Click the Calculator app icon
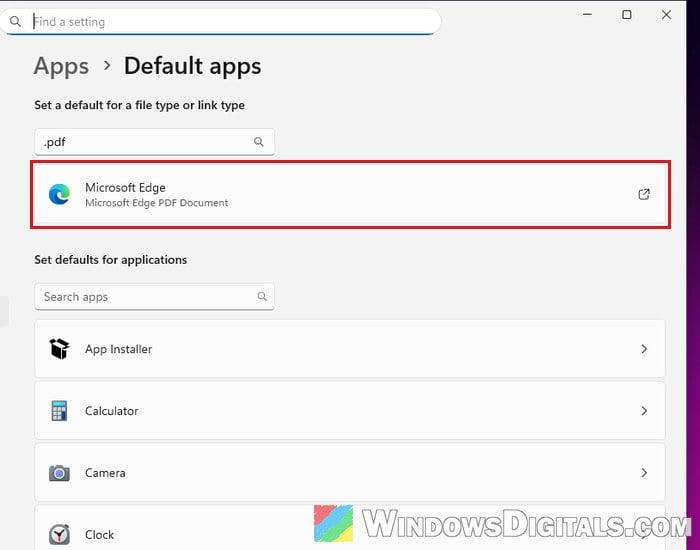Viewport: 700px width, 550px height. pyautogui.click(x=59, y=411)
